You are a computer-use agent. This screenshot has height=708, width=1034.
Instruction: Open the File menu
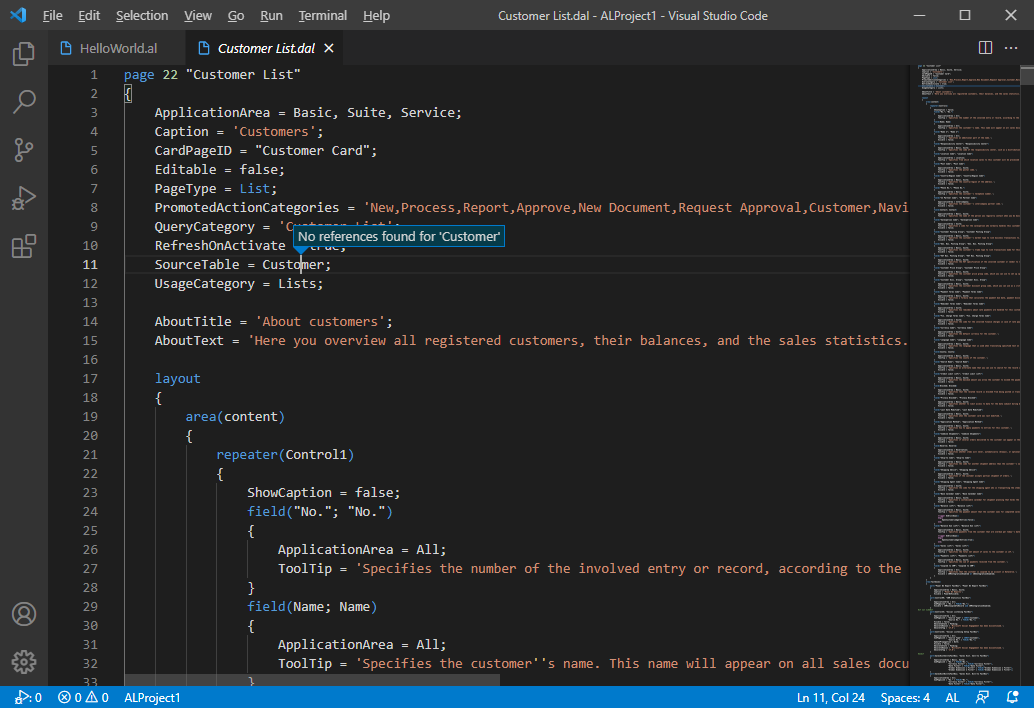pyautogui.click(x=51, y=15)
